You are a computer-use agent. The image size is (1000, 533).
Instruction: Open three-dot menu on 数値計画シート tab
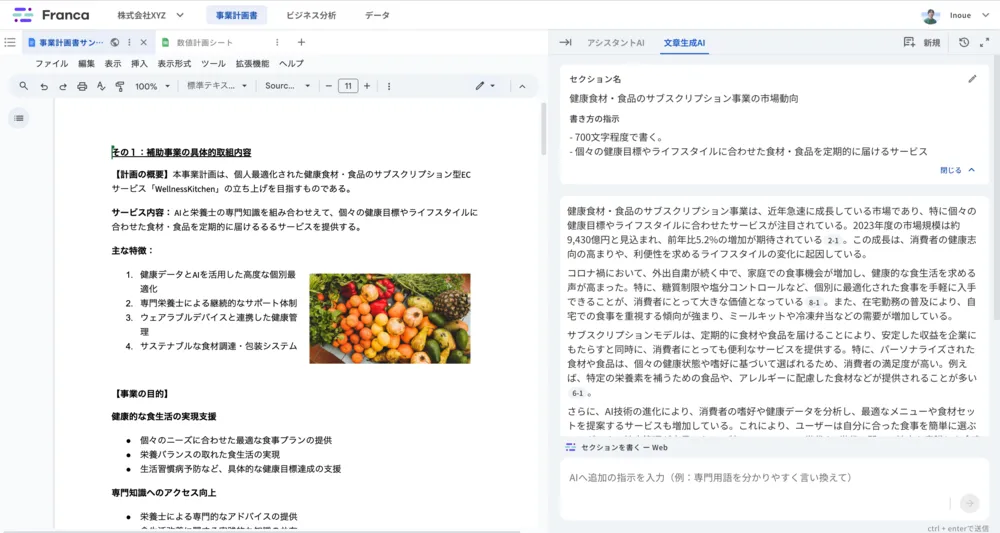click(x=277, y=42)
